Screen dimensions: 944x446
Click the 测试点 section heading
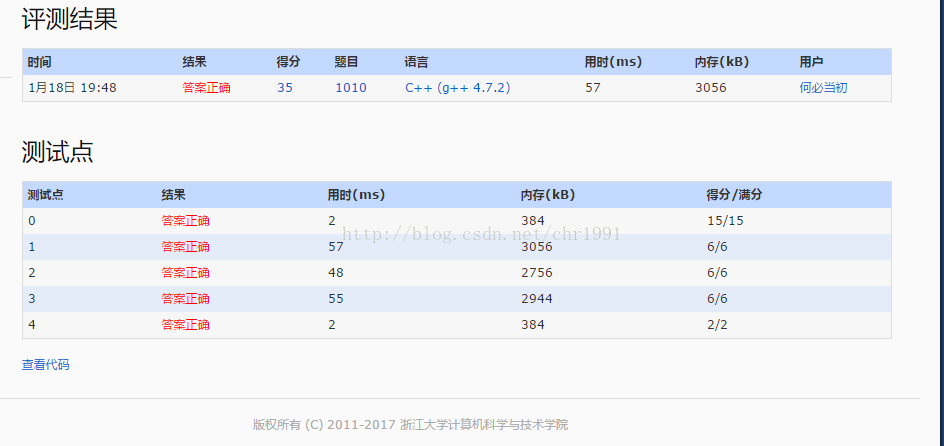click(58, 151)
